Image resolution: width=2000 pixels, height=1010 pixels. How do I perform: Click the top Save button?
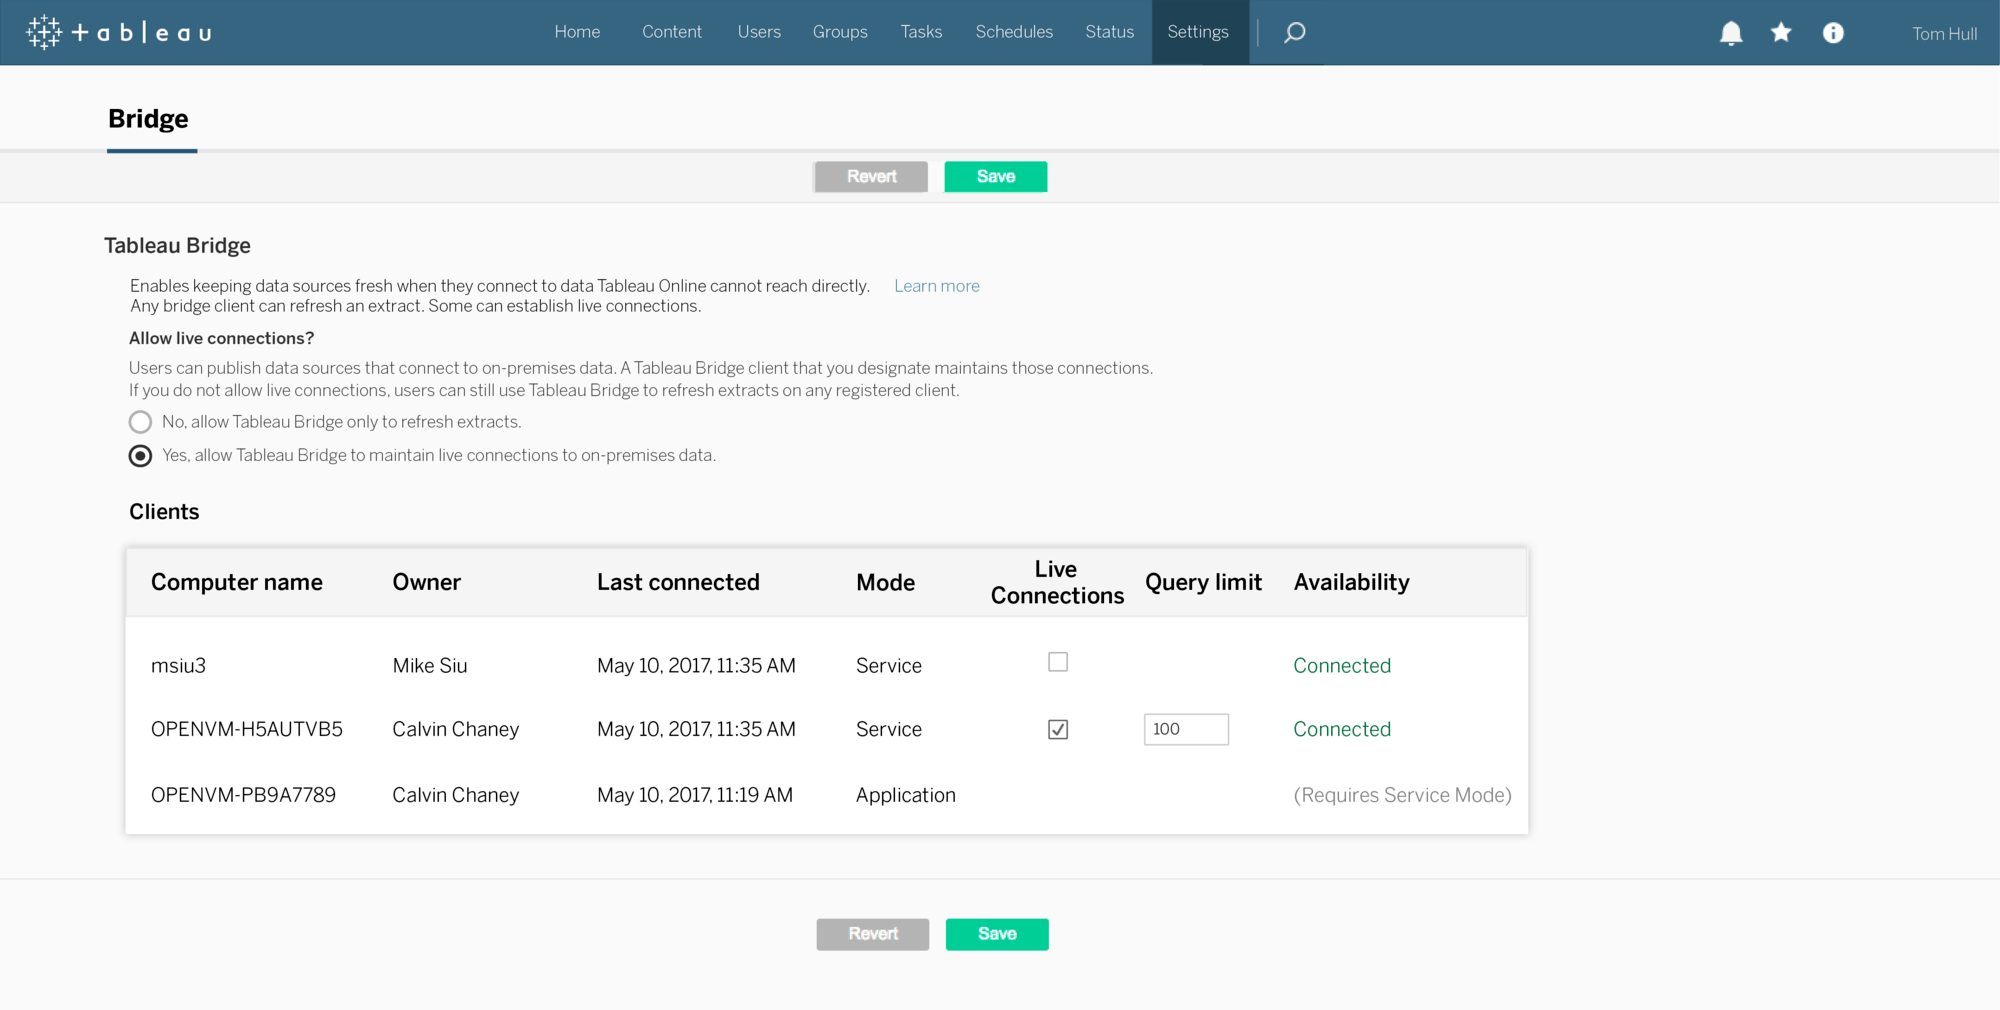click(x=996, y=176)
